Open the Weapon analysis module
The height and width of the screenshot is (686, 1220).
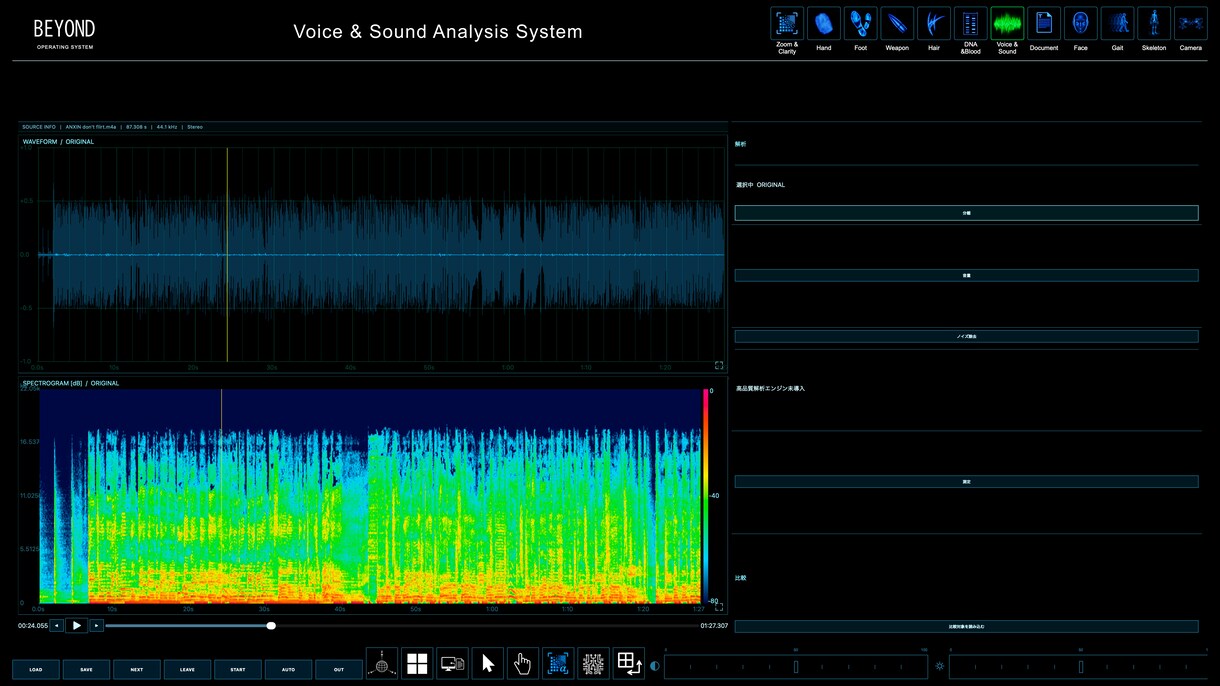[897, 23]
